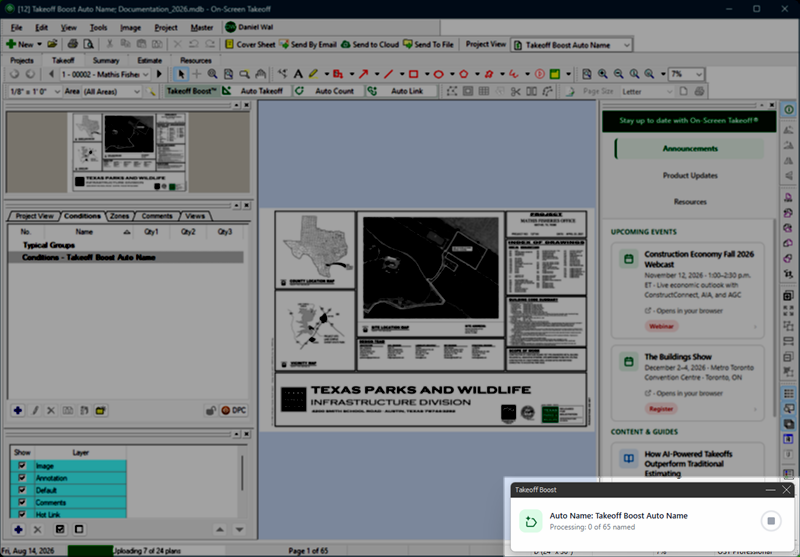Switch to the Summary tab
Screen dimensions: 800x557
tap(106, 60)
